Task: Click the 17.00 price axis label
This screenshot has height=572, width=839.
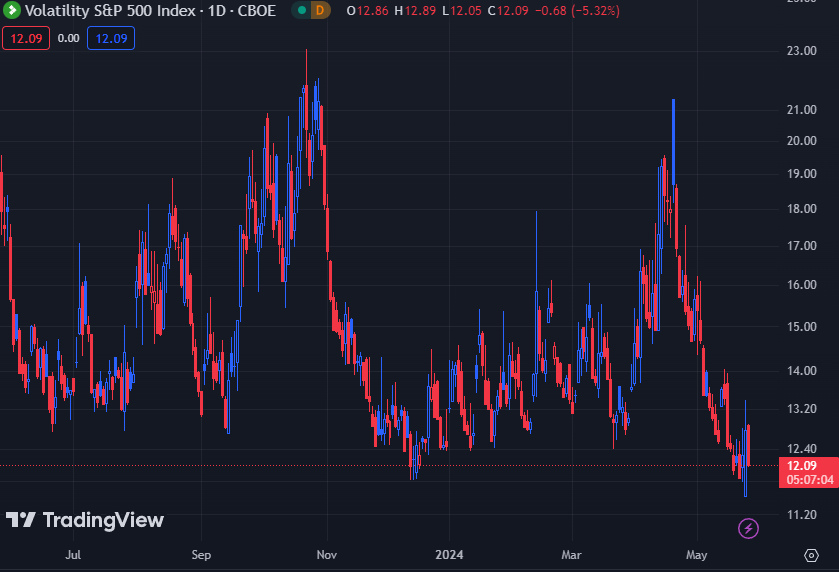Action: pyautogui.click(x=802, y=246)
